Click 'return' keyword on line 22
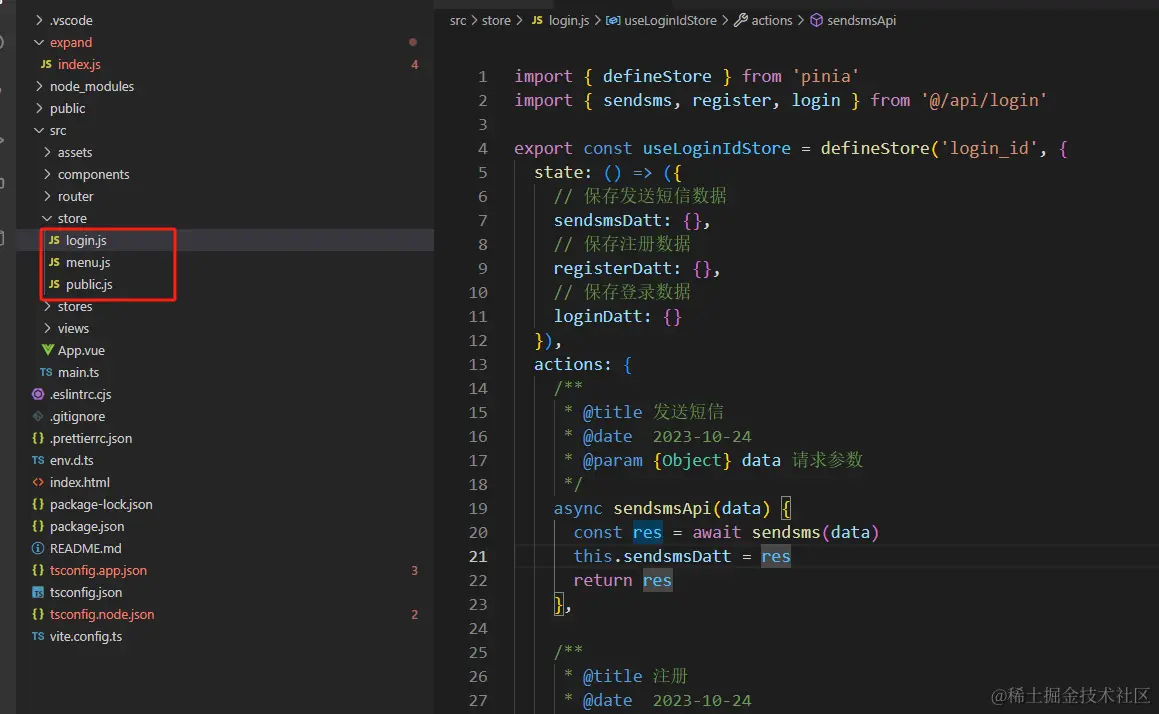This screenshot has height=714, width=1159. 602,580
